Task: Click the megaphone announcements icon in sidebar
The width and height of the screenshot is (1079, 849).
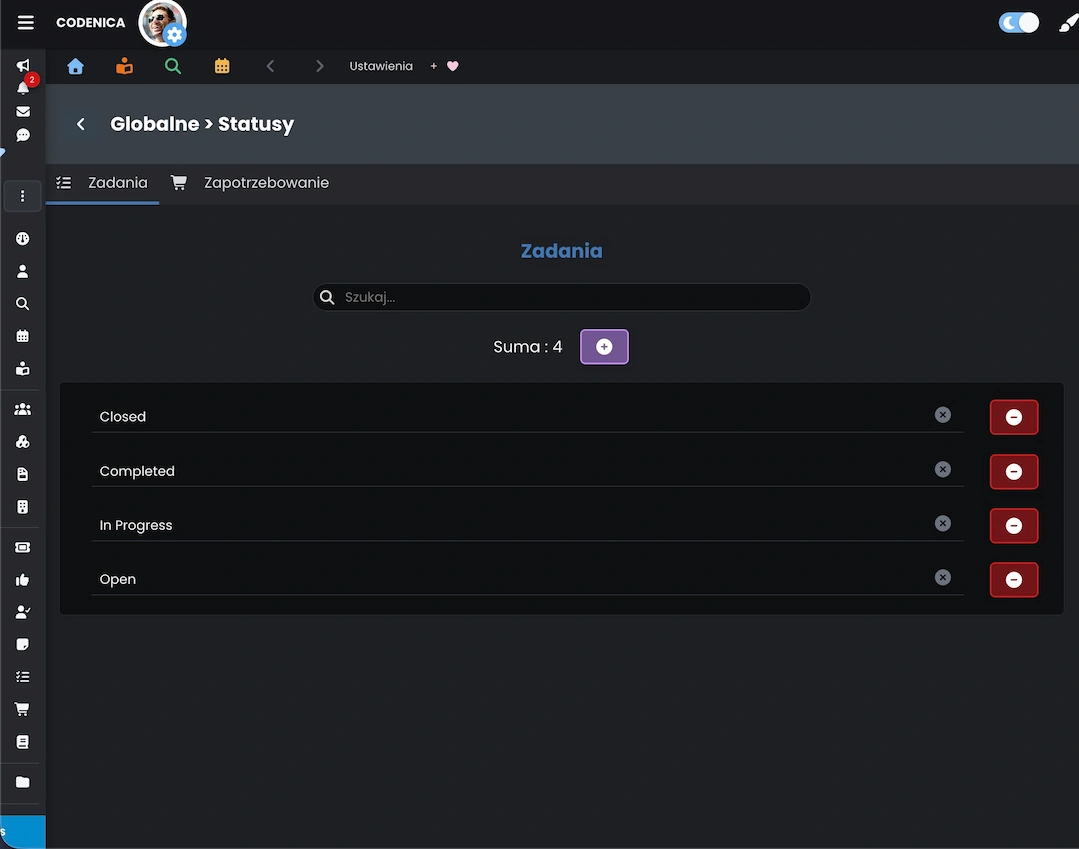Action: pyautogui.click(x=23, y=66)
